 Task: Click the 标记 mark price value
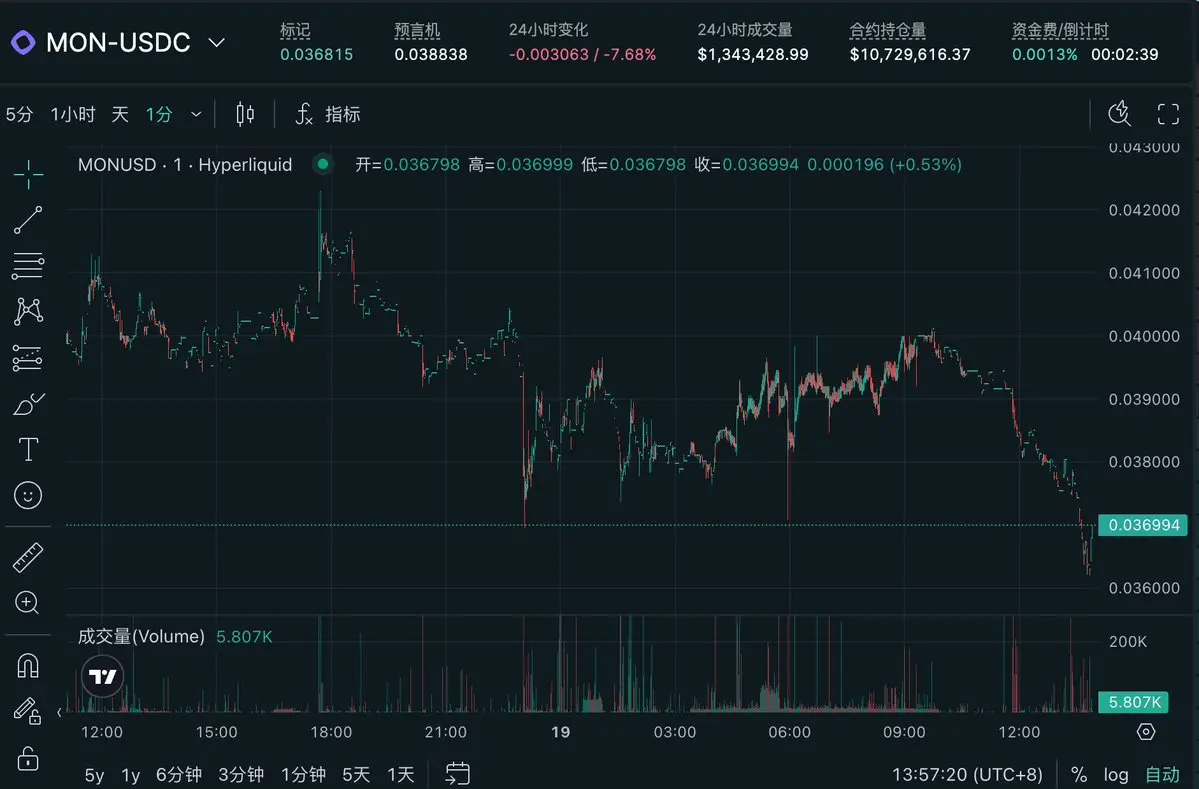pos(317,54)
